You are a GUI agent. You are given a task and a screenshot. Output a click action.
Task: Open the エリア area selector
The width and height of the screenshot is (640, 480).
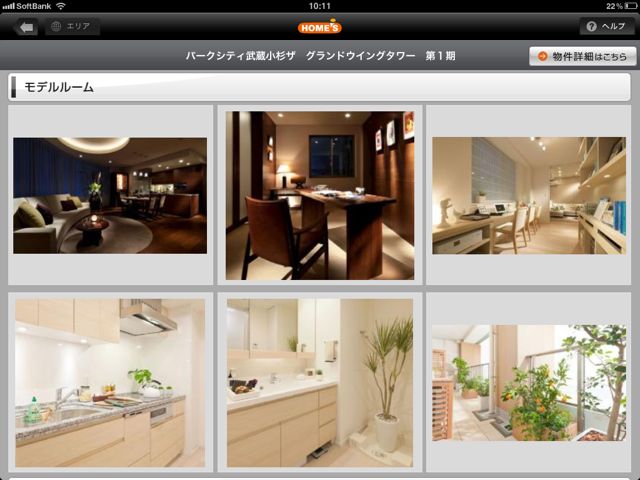72,27
